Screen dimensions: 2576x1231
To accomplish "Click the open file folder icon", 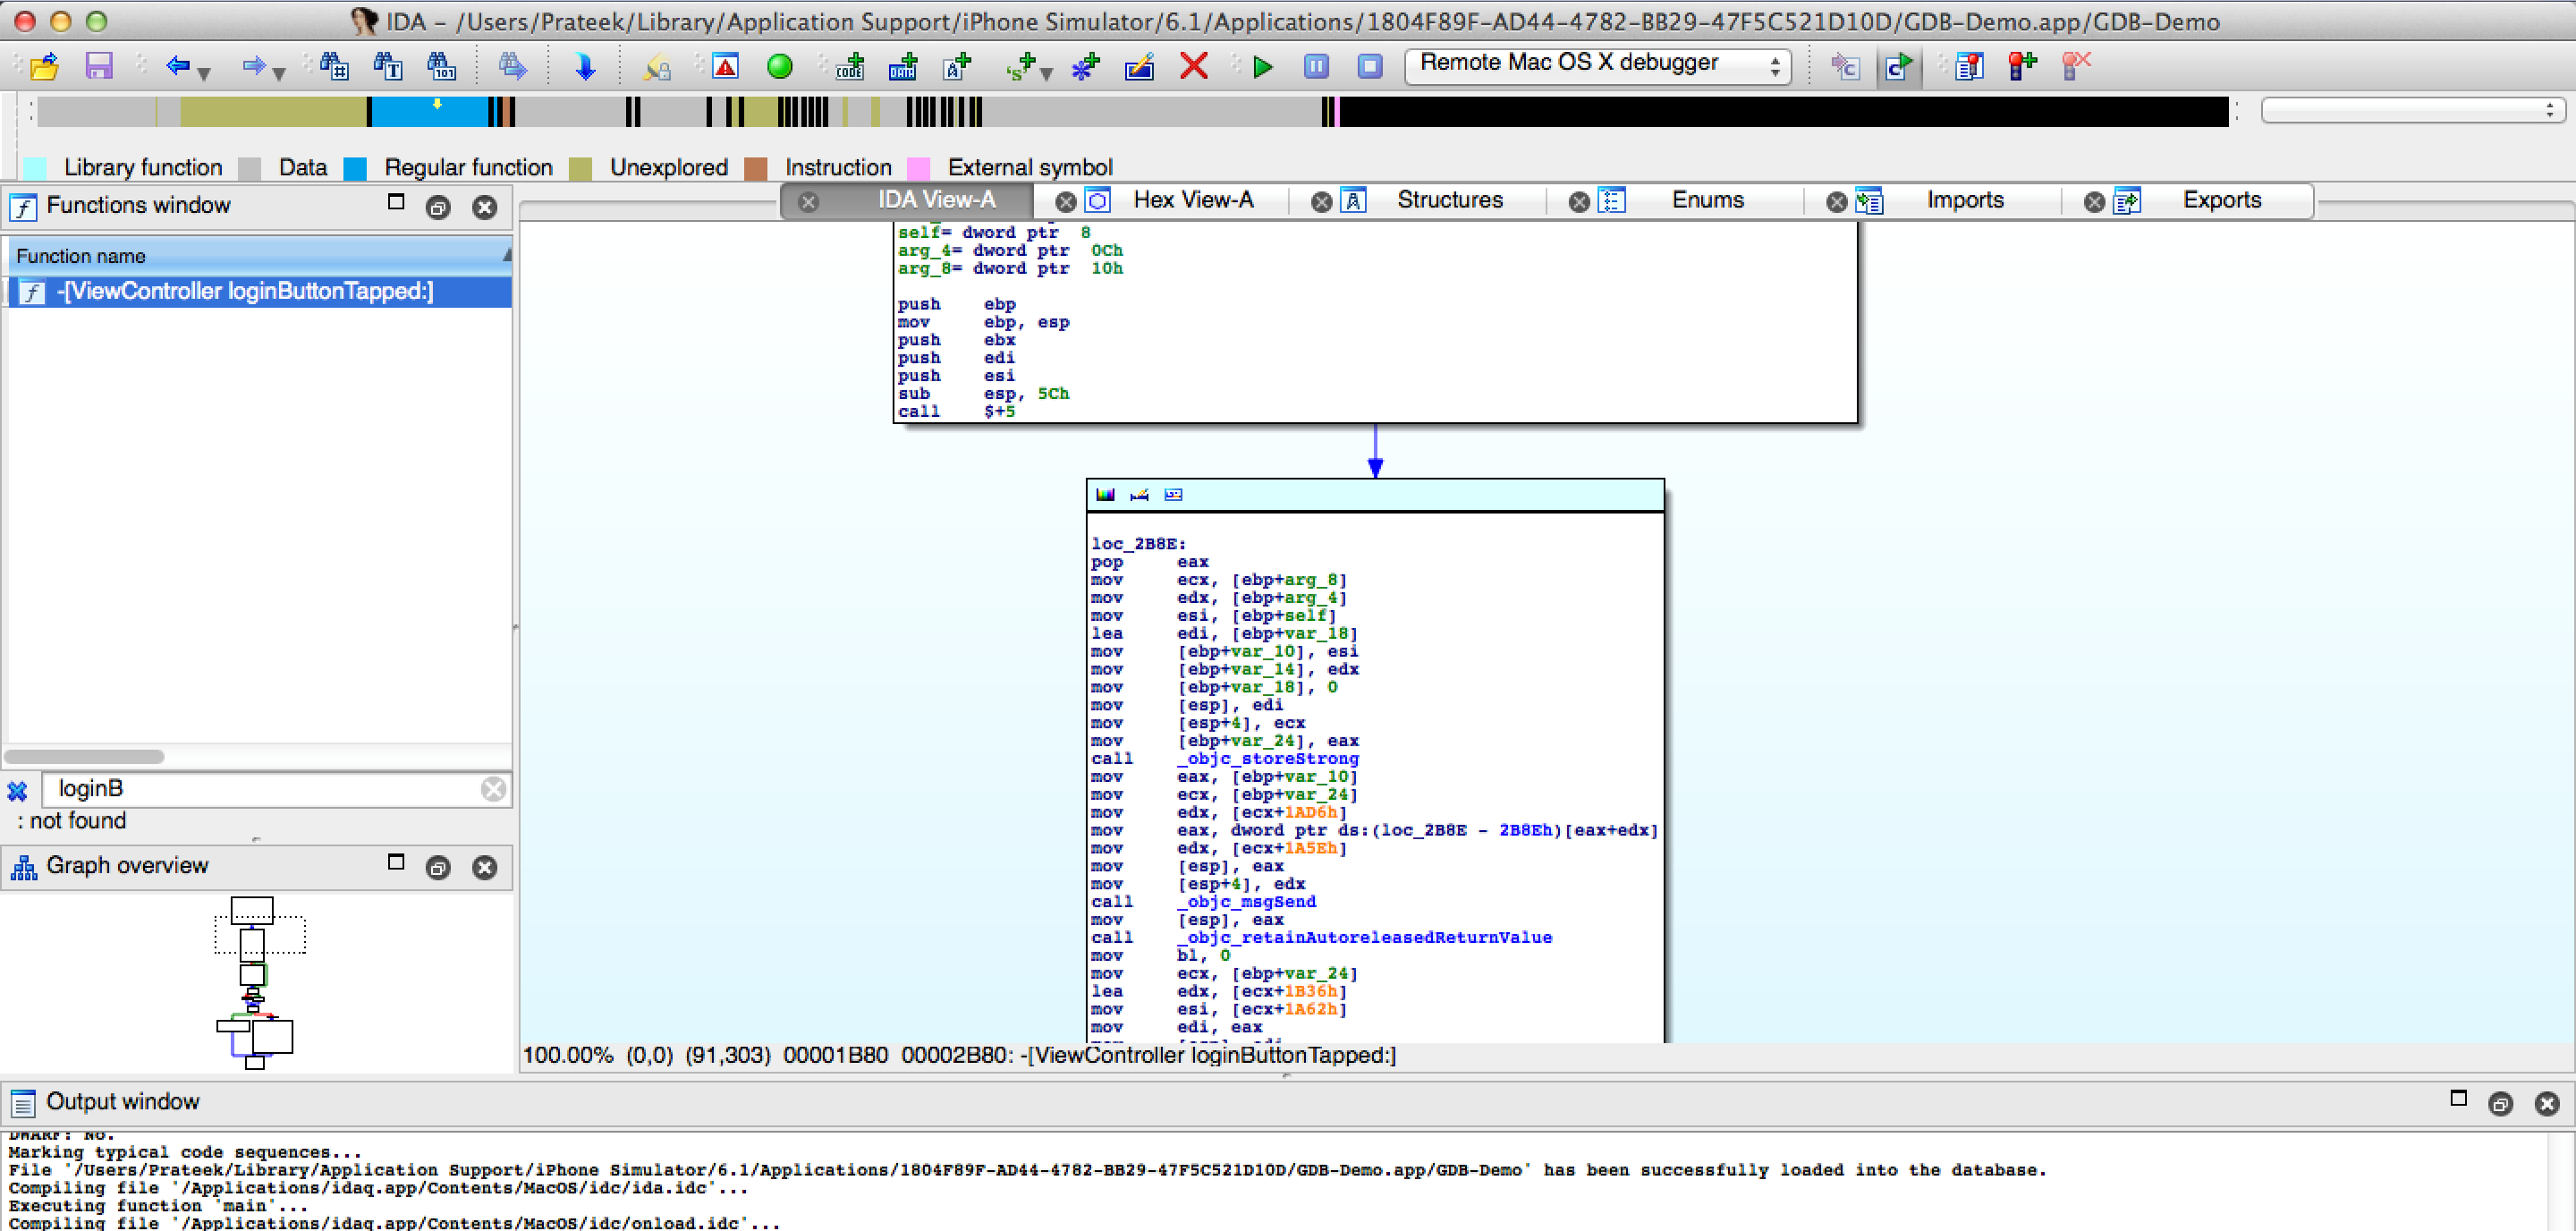I will pos(45,67).
